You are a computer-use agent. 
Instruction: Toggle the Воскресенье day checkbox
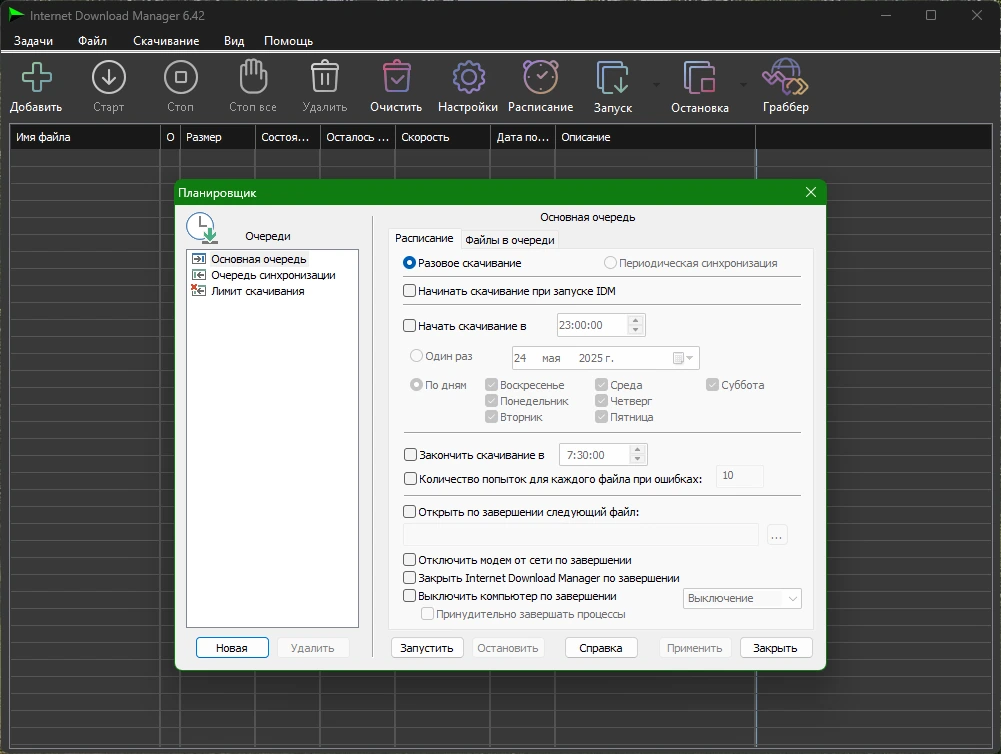[x=491, y=385]
